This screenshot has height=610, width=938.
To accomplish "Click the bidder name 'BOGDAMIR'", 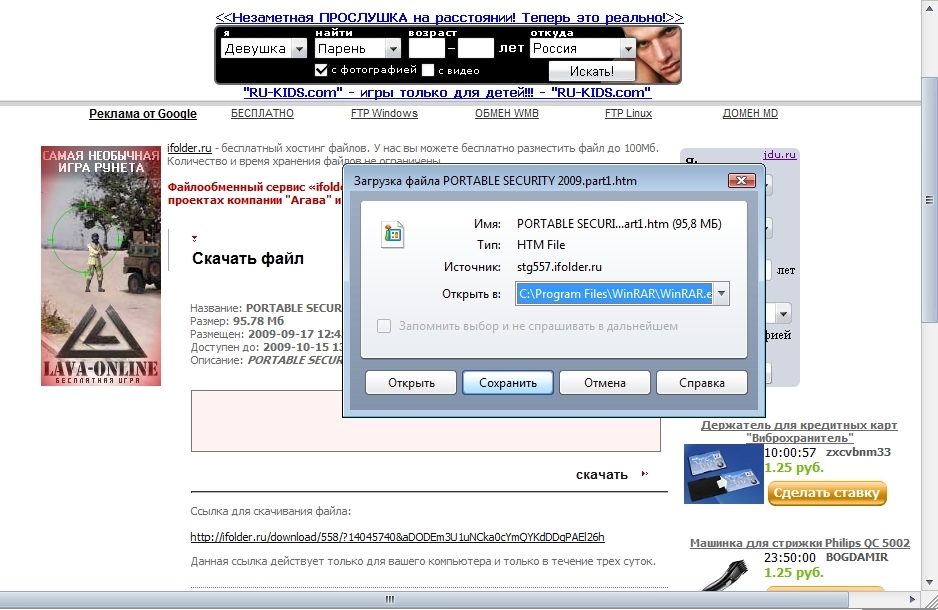I will pos(857,557).
